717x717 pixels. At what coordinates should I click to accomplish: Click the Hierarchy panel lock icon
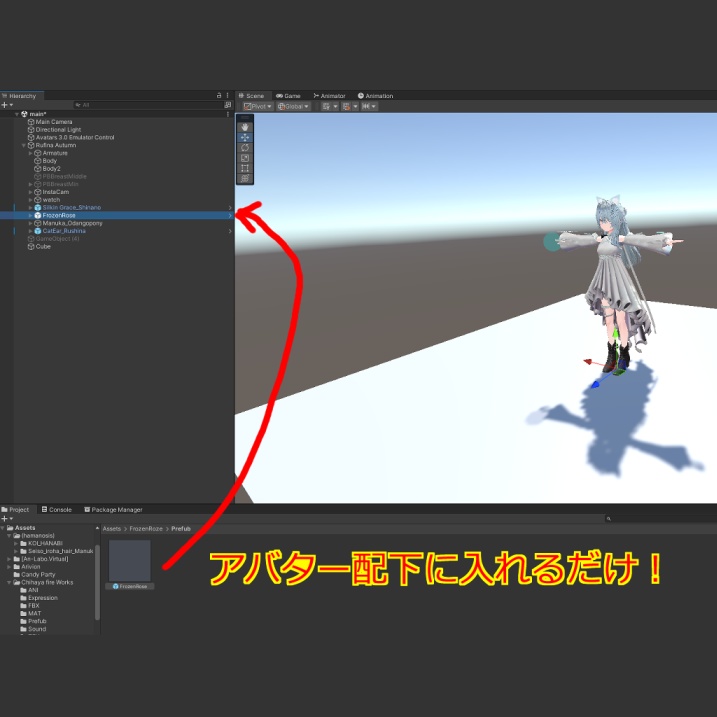[x=219, y=95]
